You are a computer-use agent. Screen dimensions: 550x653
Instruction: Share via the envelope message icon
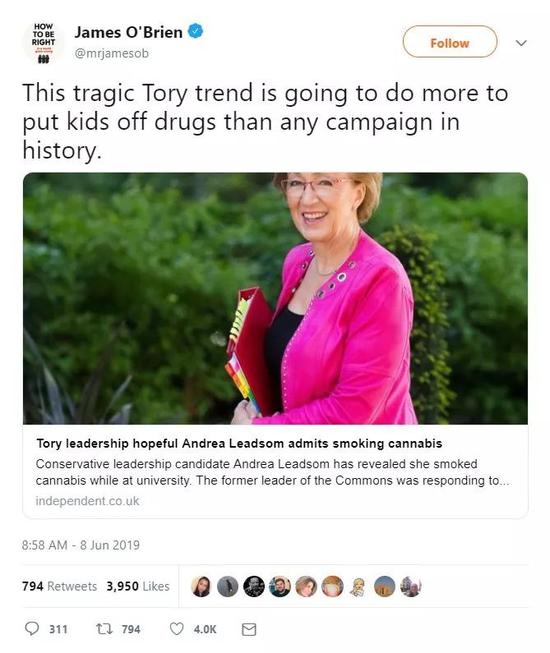coord(249,629)
